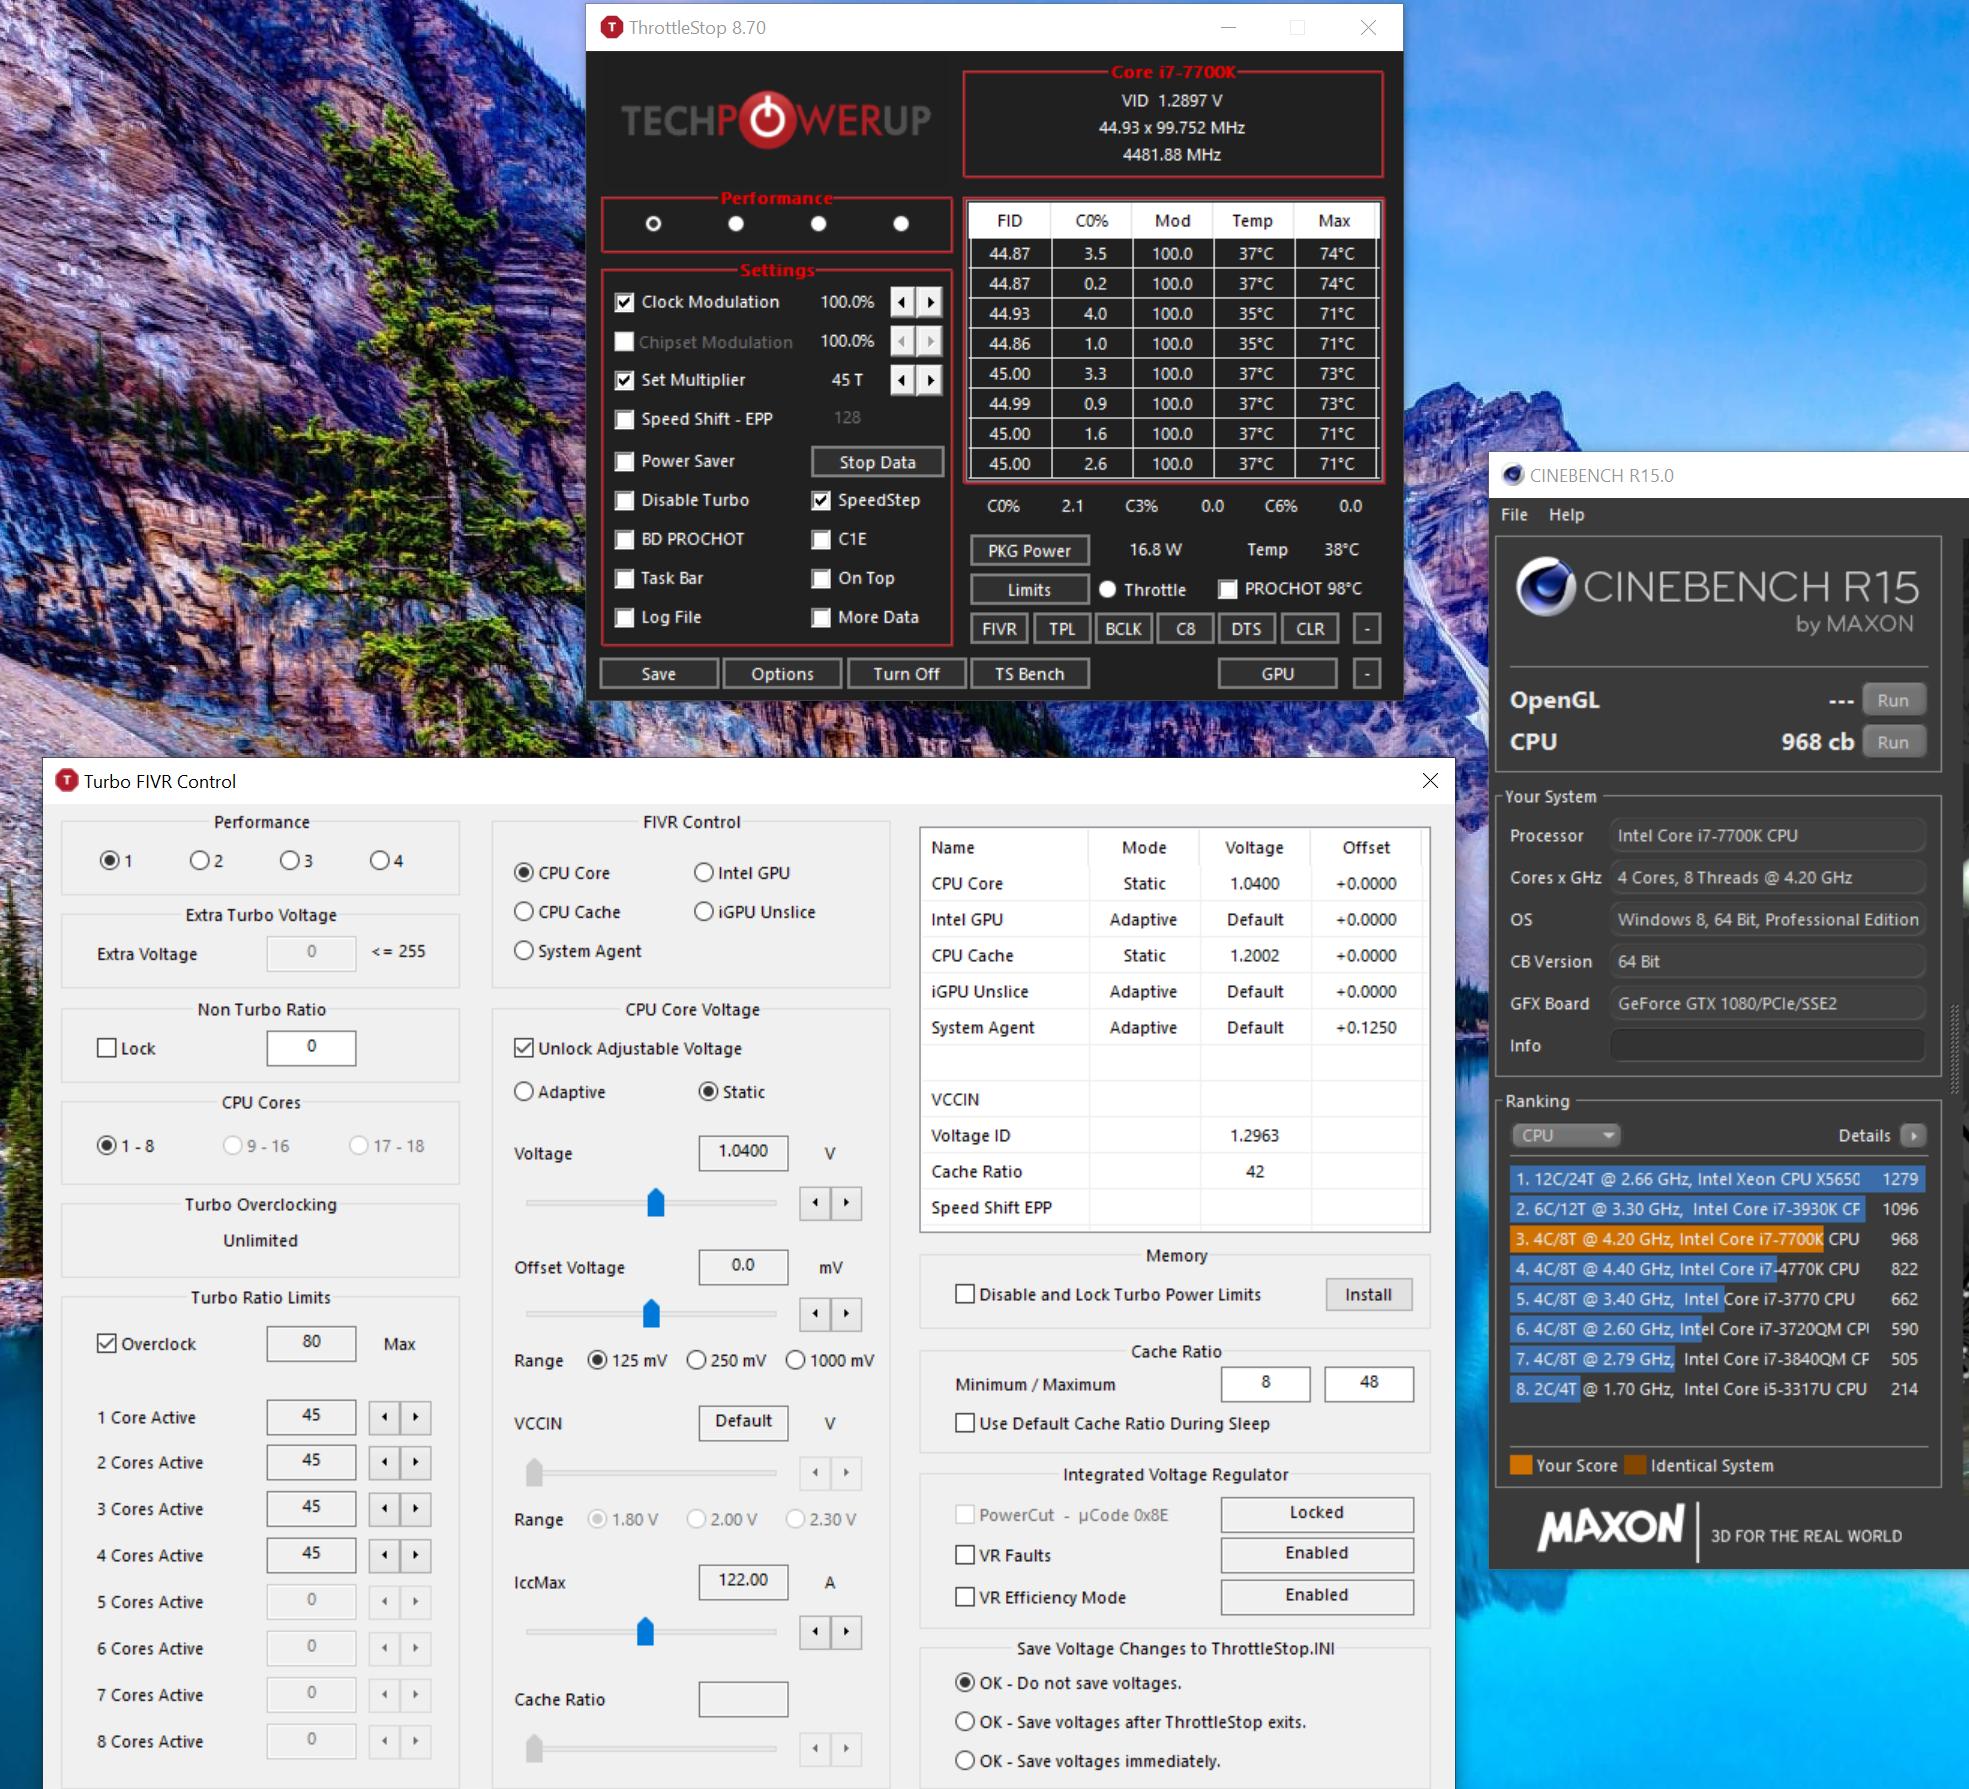Clear data with the CLR button
Screen dimensions: 1969x1789
coord(1310,629)
